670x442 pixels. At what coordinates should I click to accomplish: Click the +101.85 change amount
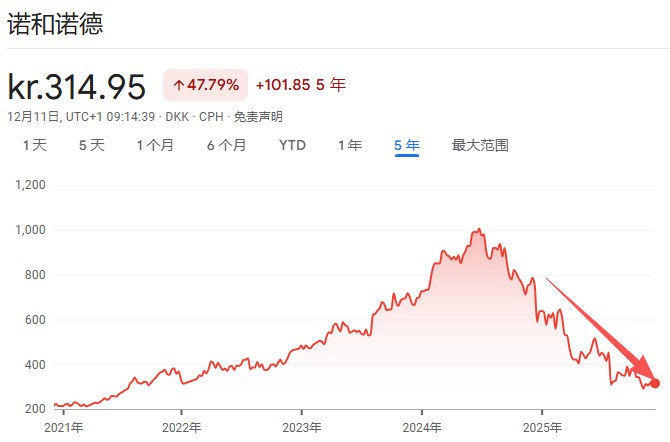(x=283, y=86)
